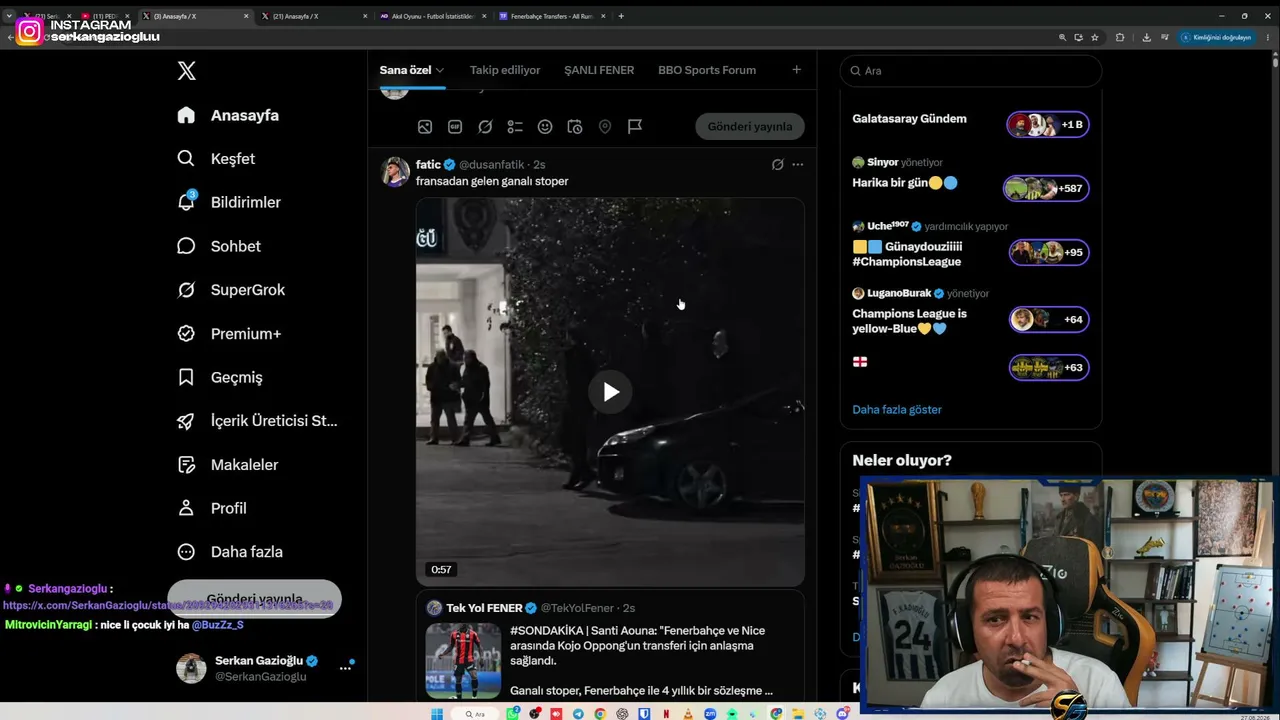Open the Anasayfa home page

[x=228, y=115]
